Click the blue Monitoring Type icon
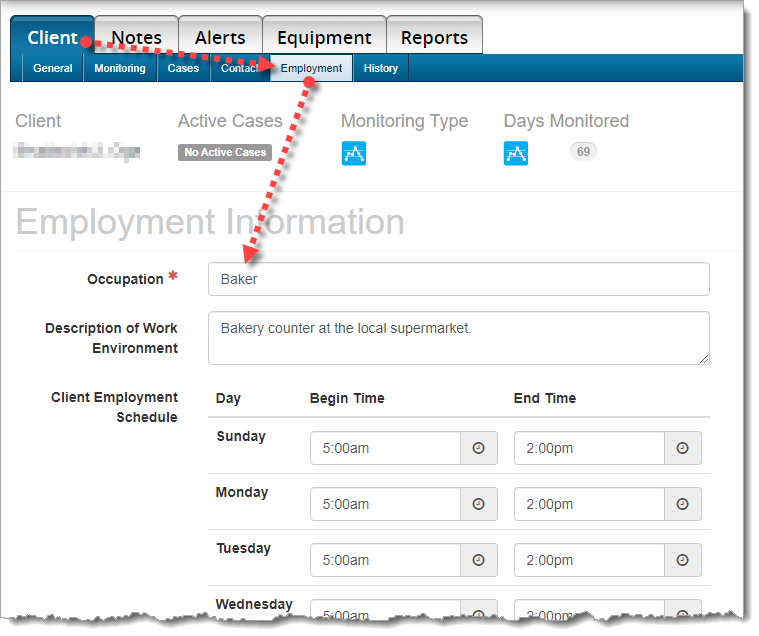Viewport: 759px width, 636px height. click(x=354, y=153)
